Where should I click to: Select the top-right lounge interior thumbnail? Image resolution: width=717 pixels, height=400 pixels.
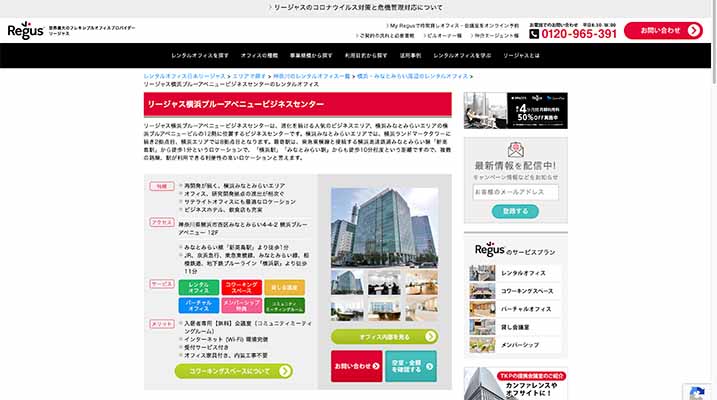[422, 282]
